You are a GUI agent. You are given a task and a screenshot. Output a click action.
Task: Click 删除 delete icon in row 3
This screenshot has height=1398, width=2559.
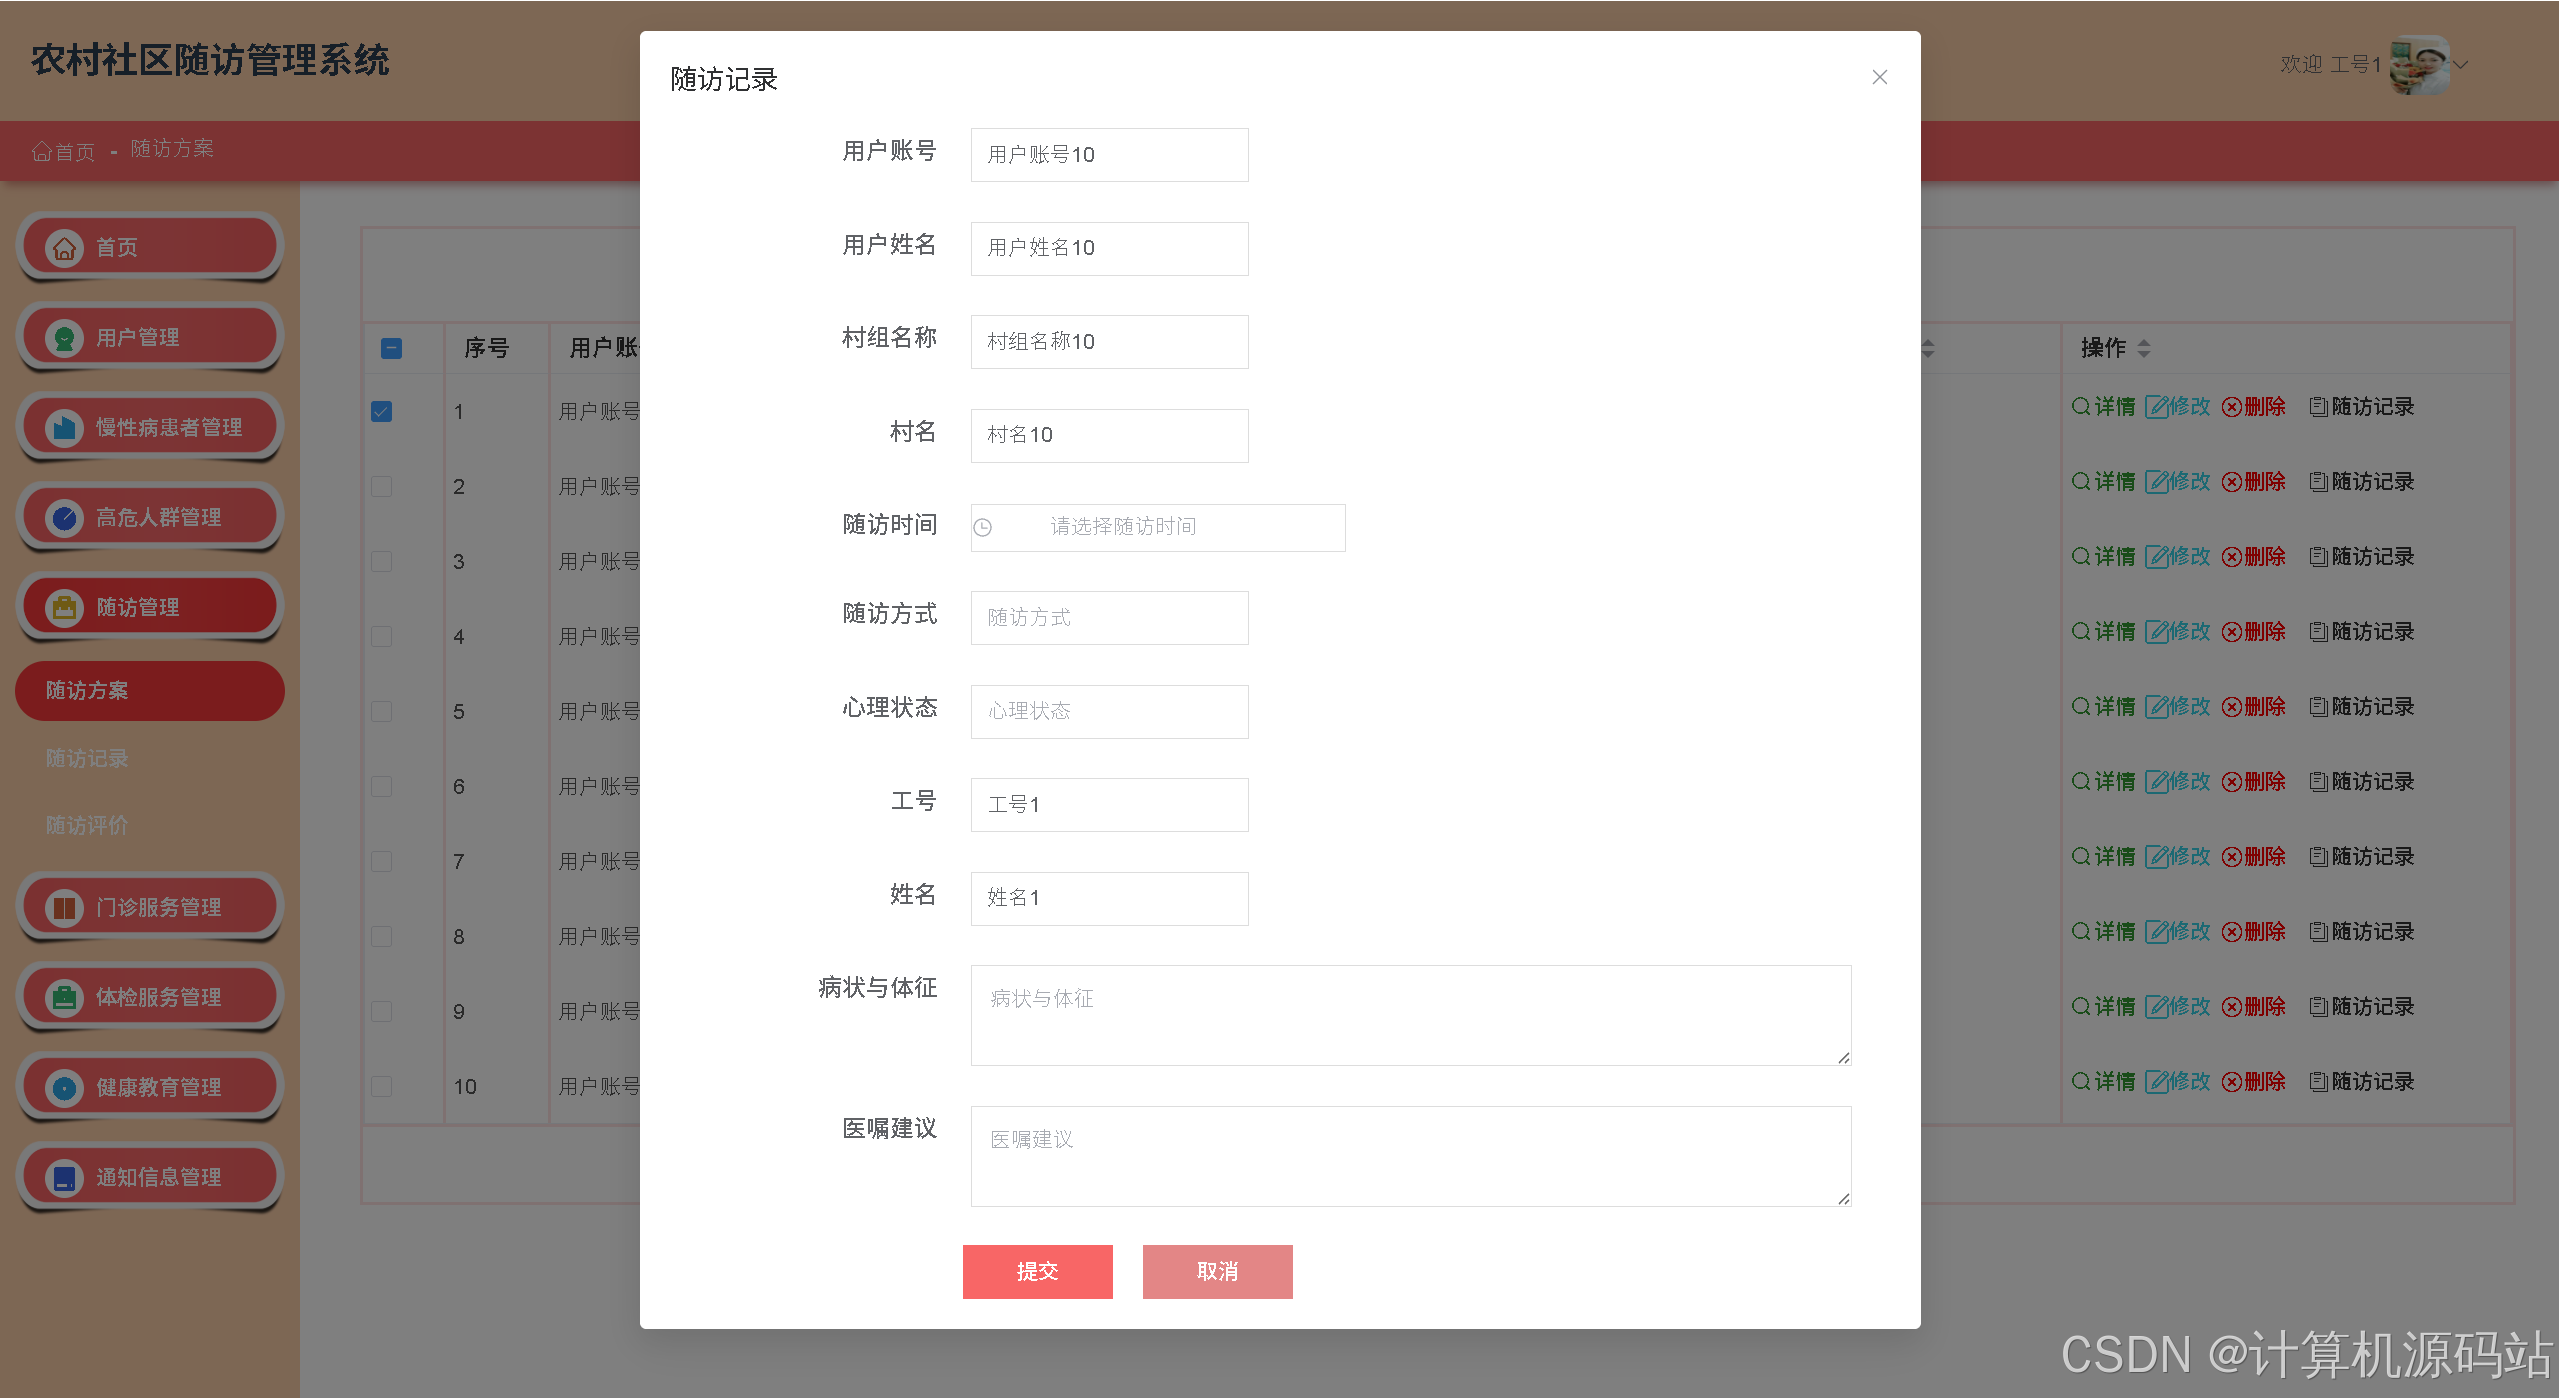(2231, 557)
